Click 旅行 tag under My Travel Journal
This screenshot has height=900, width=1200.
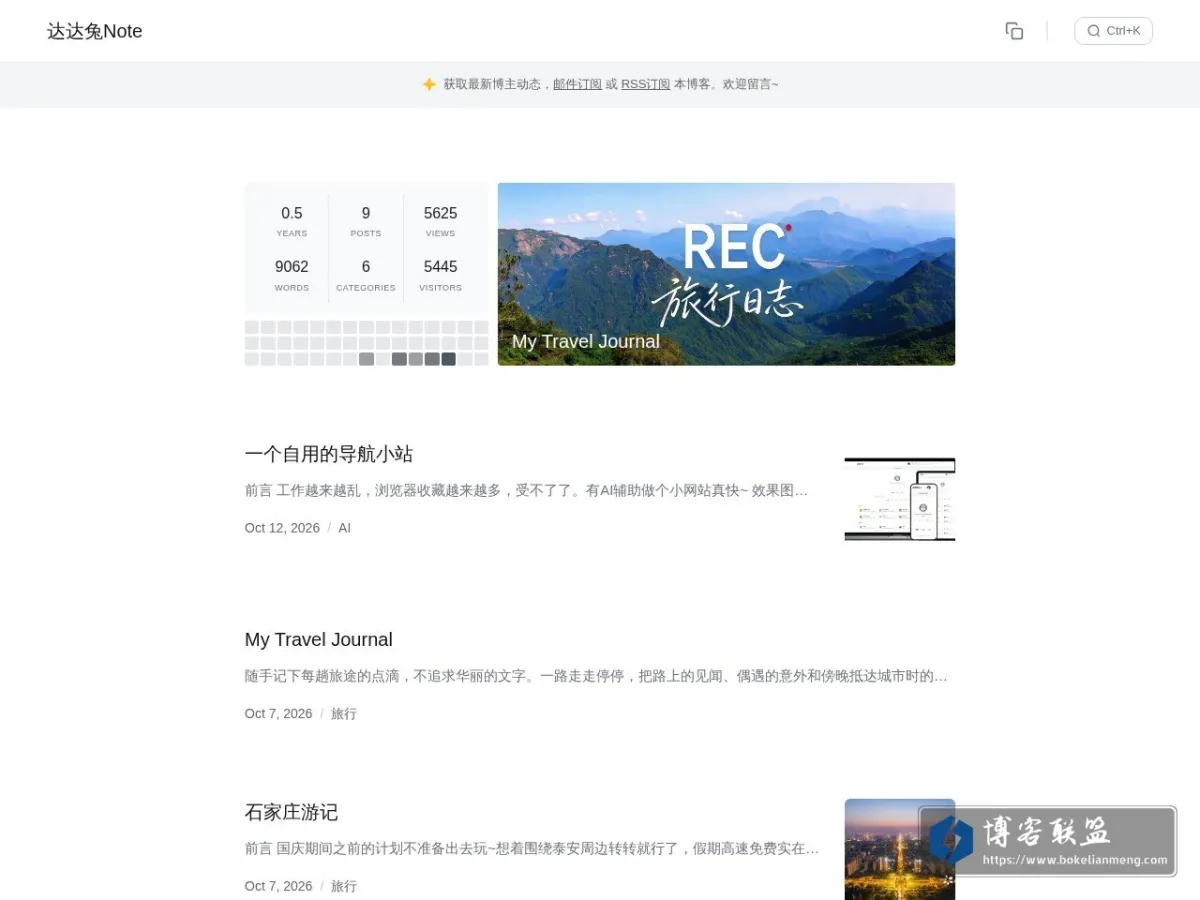pos(344,714)
